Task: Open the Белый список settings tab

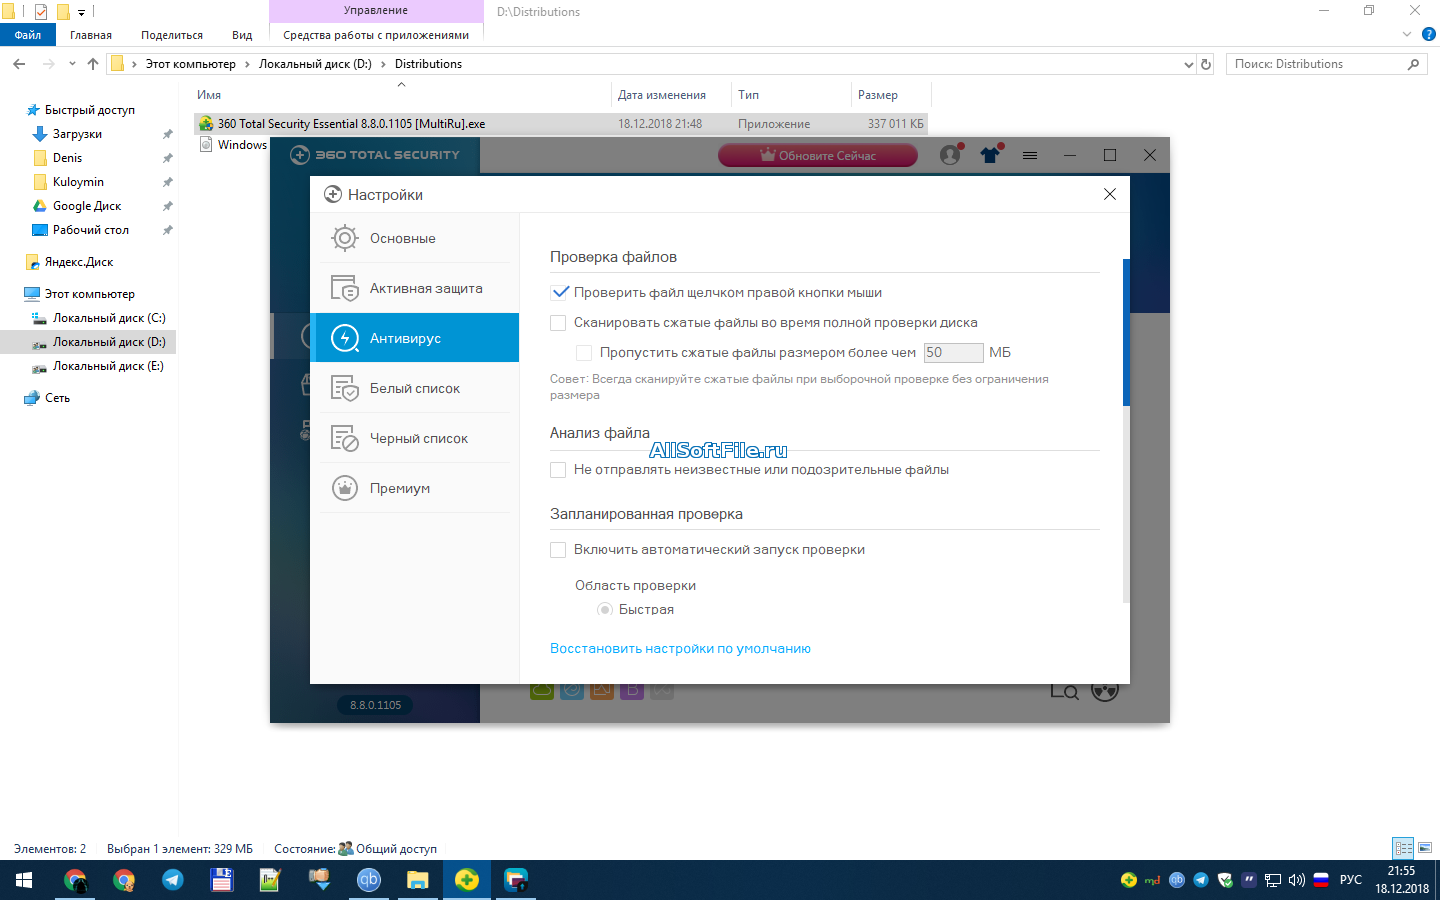Action: click(415, 388)
